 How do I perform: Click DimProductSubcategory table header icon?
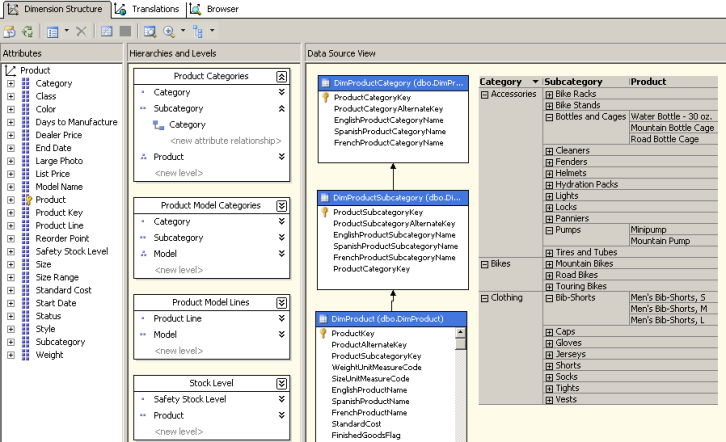[x=325, y=198]
